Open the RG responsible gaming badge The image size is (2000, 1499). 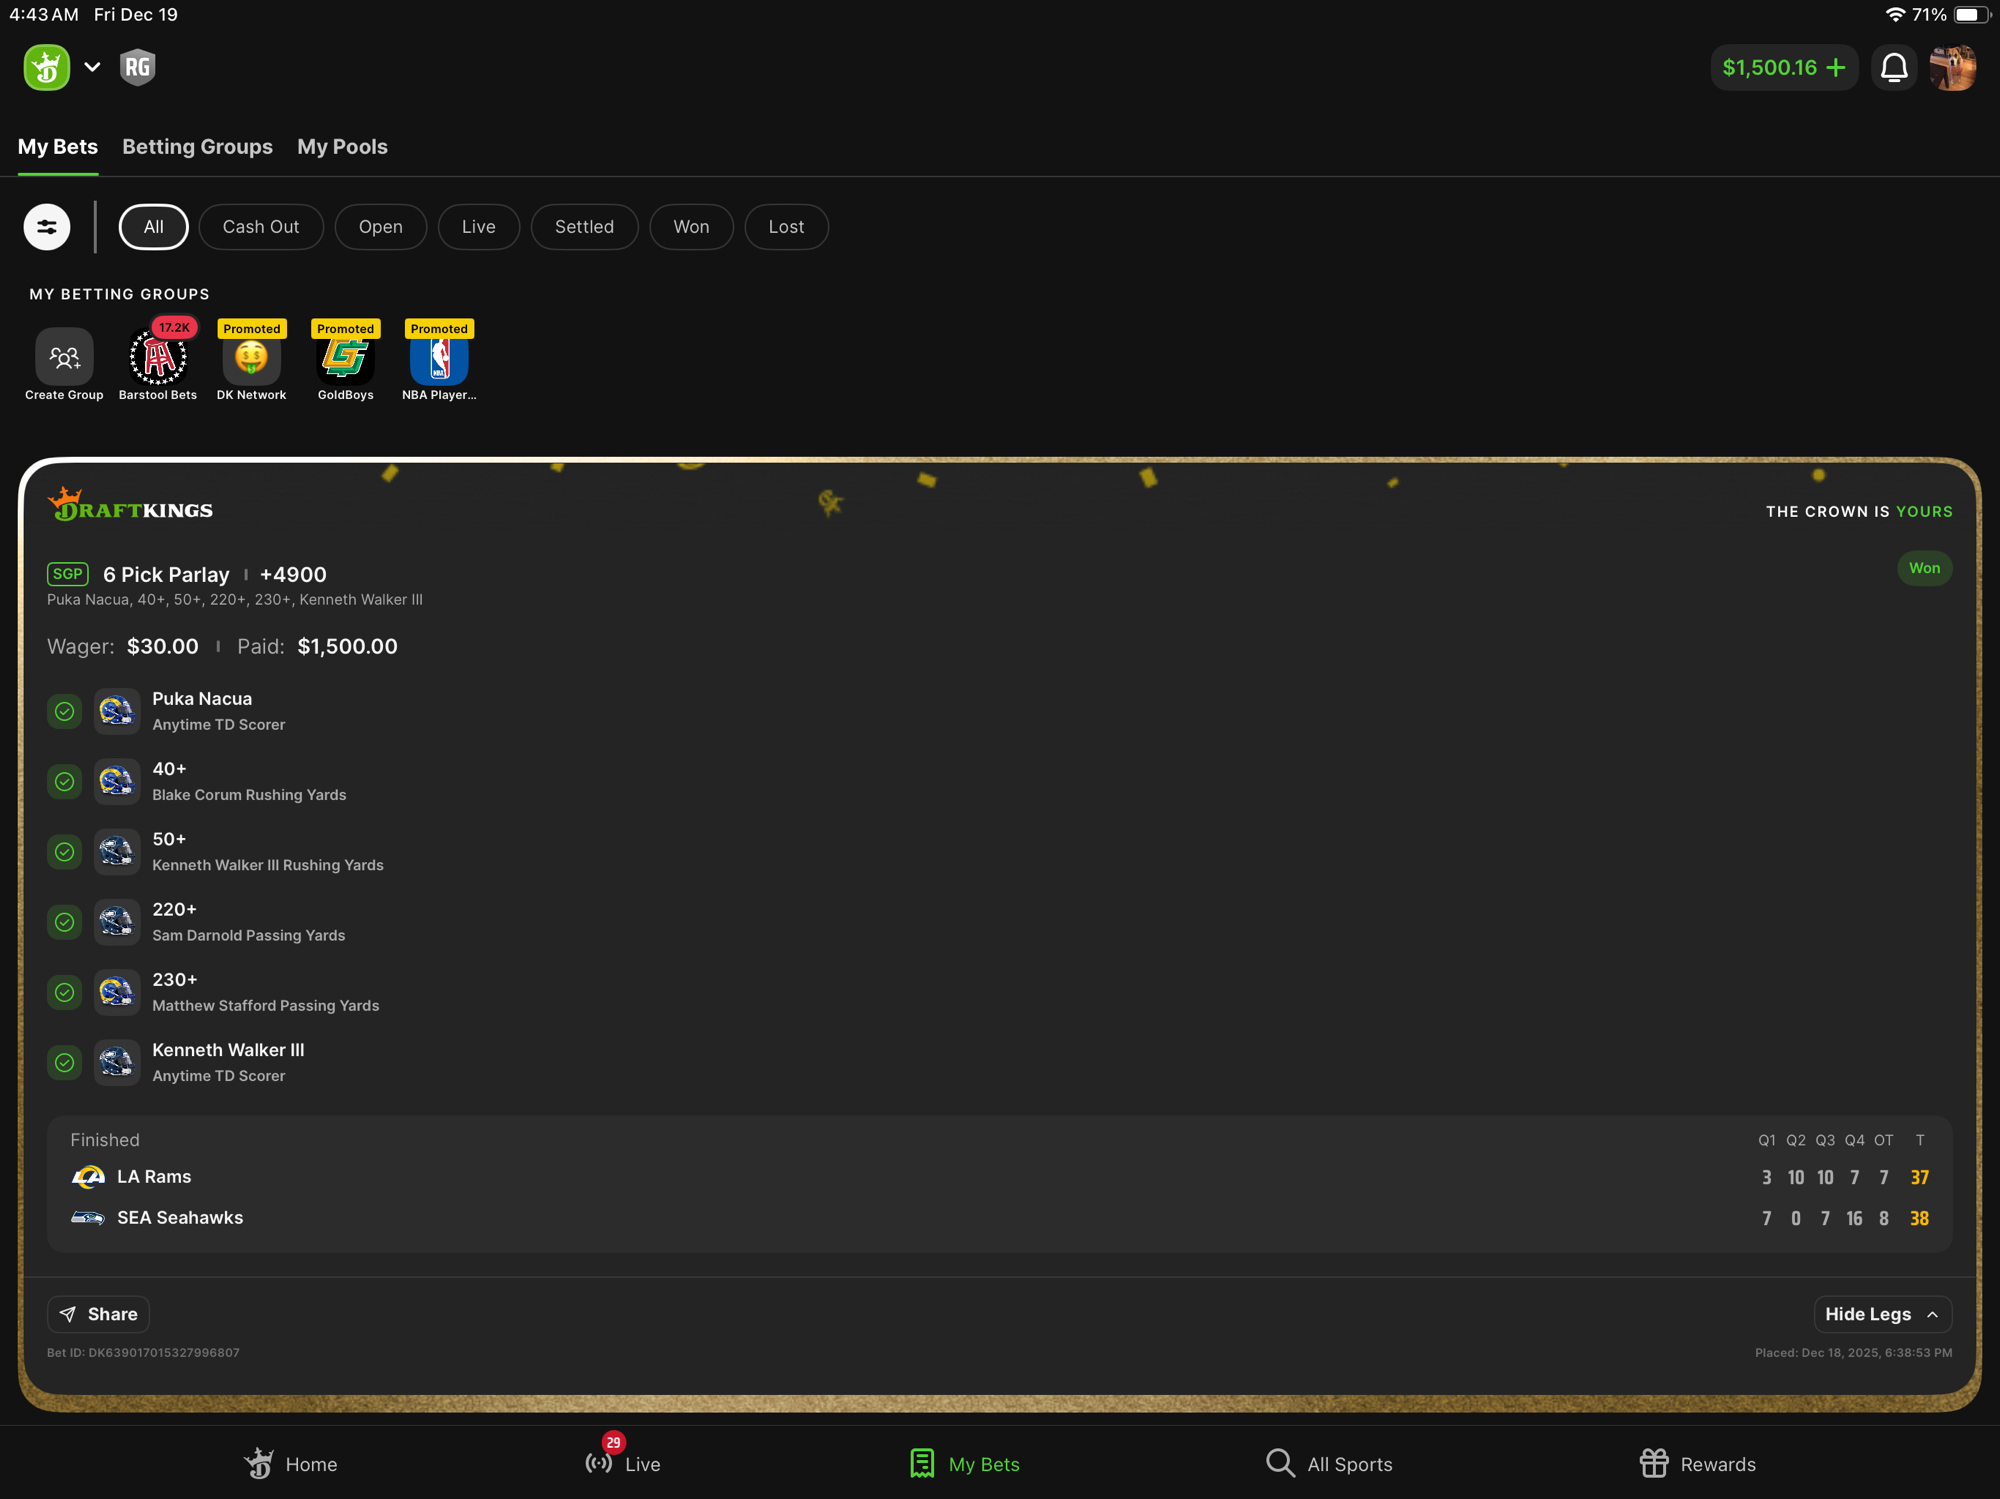pyautogui.click(x=137, y=67)
